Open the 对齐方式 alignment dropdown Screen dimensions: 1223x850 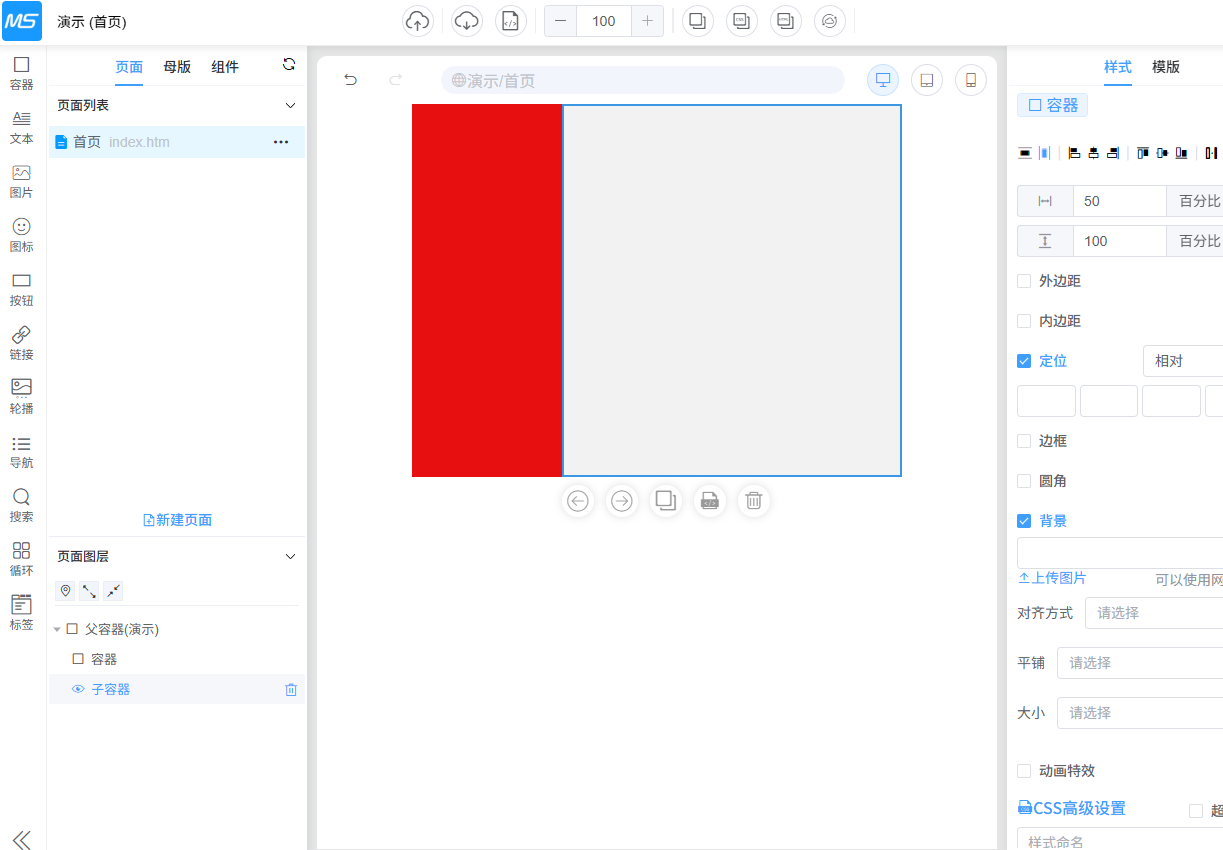[x=1150, y=613]
